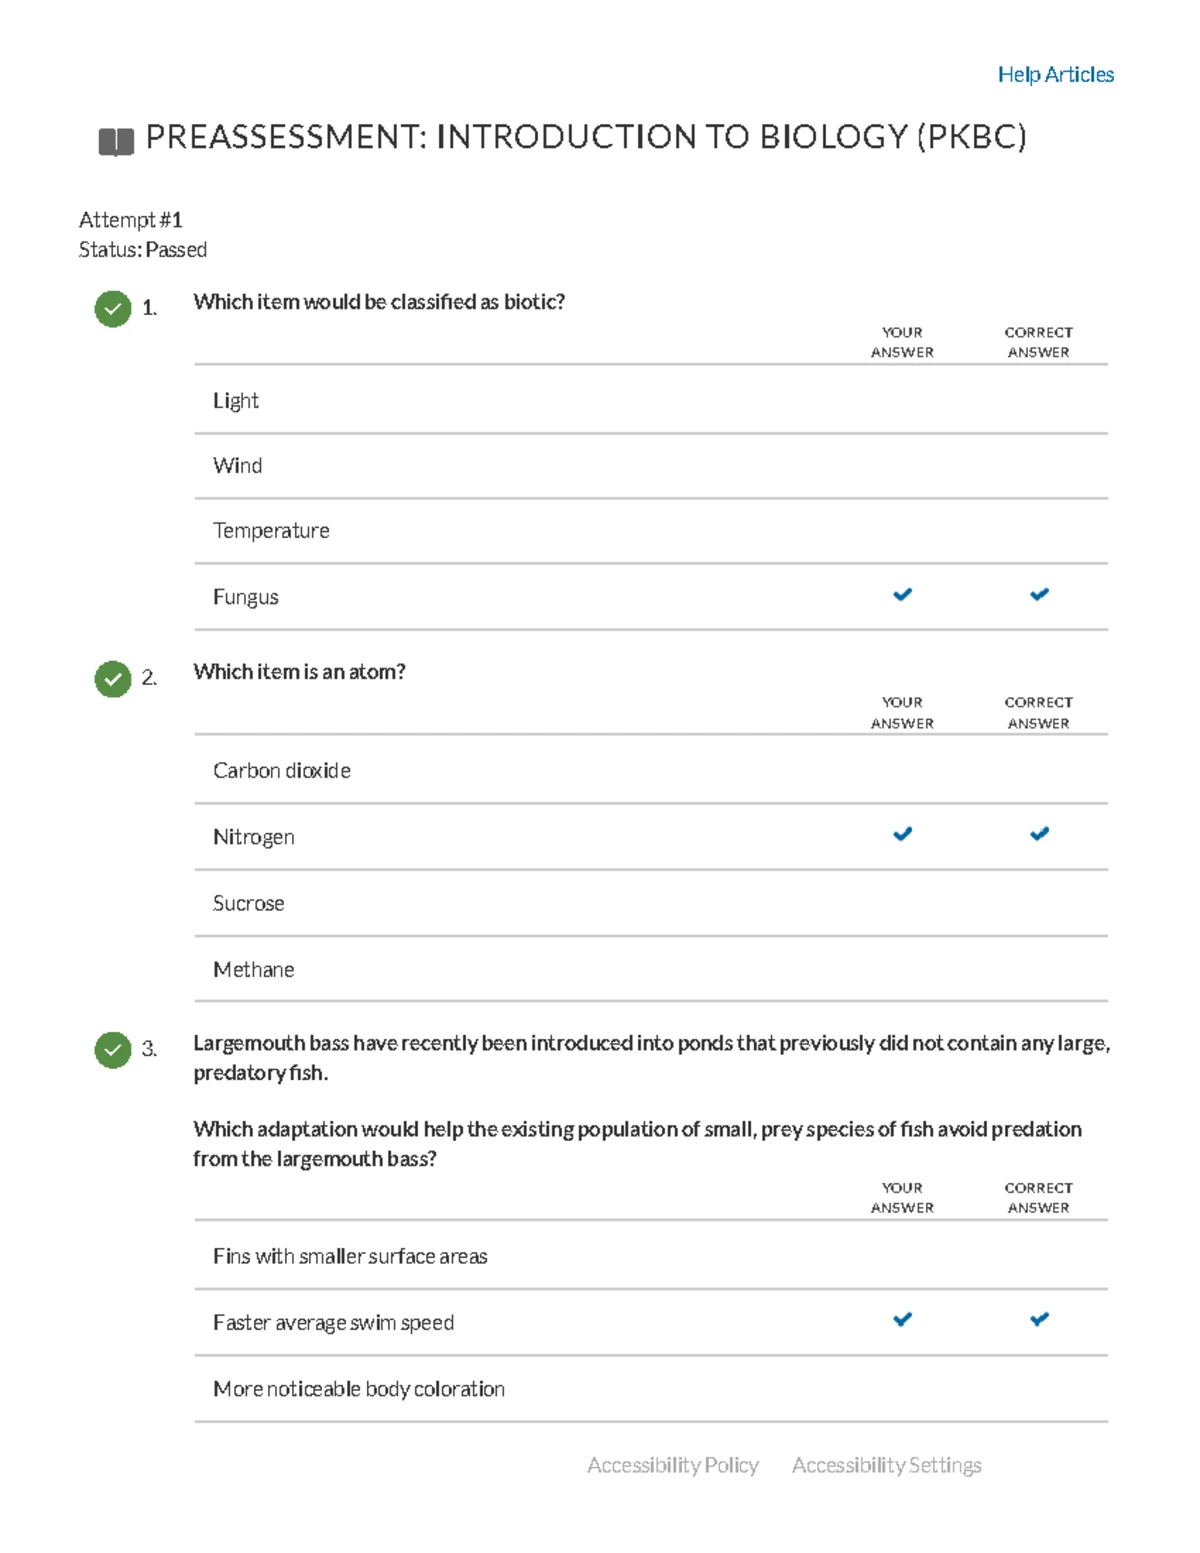
Task: Click Your Answer checkmark for Faster average swim speed
Action: click(902, 1320)
